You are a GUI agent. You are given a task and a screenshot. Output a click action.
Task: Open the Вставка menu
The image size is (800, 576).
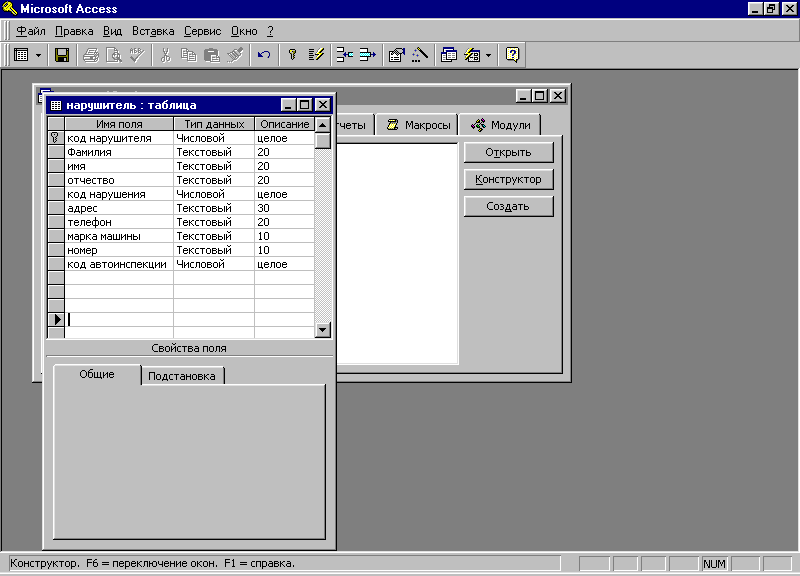click(153, 31)
